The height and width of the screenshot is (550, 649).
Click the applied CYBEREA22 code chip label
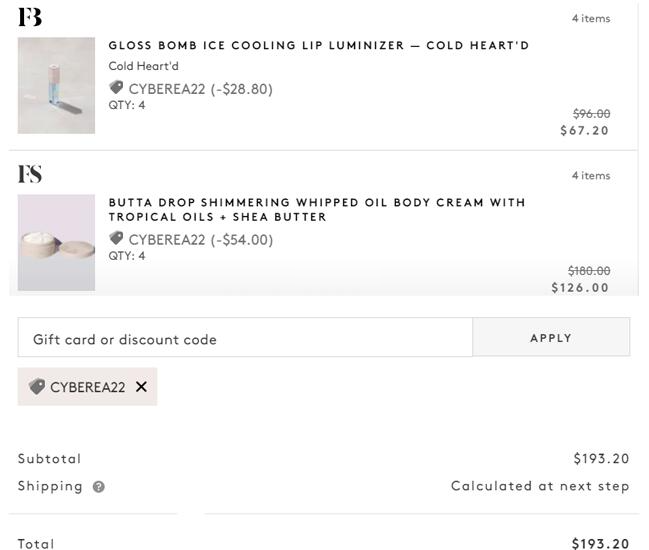click(88, 387)
